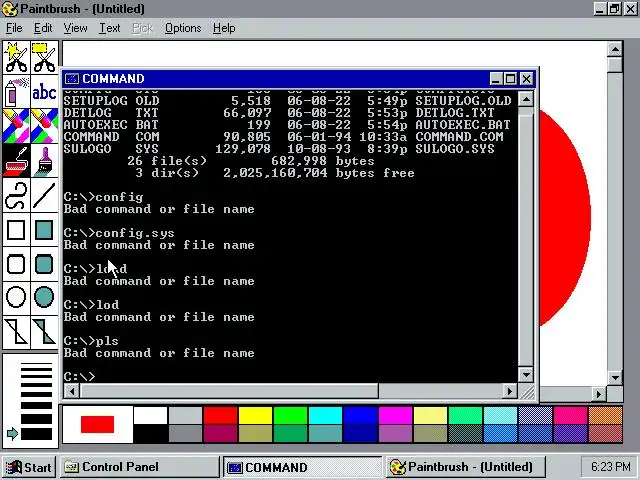
Task: Click the COMMAND window title bar icon
Action: 72,78
